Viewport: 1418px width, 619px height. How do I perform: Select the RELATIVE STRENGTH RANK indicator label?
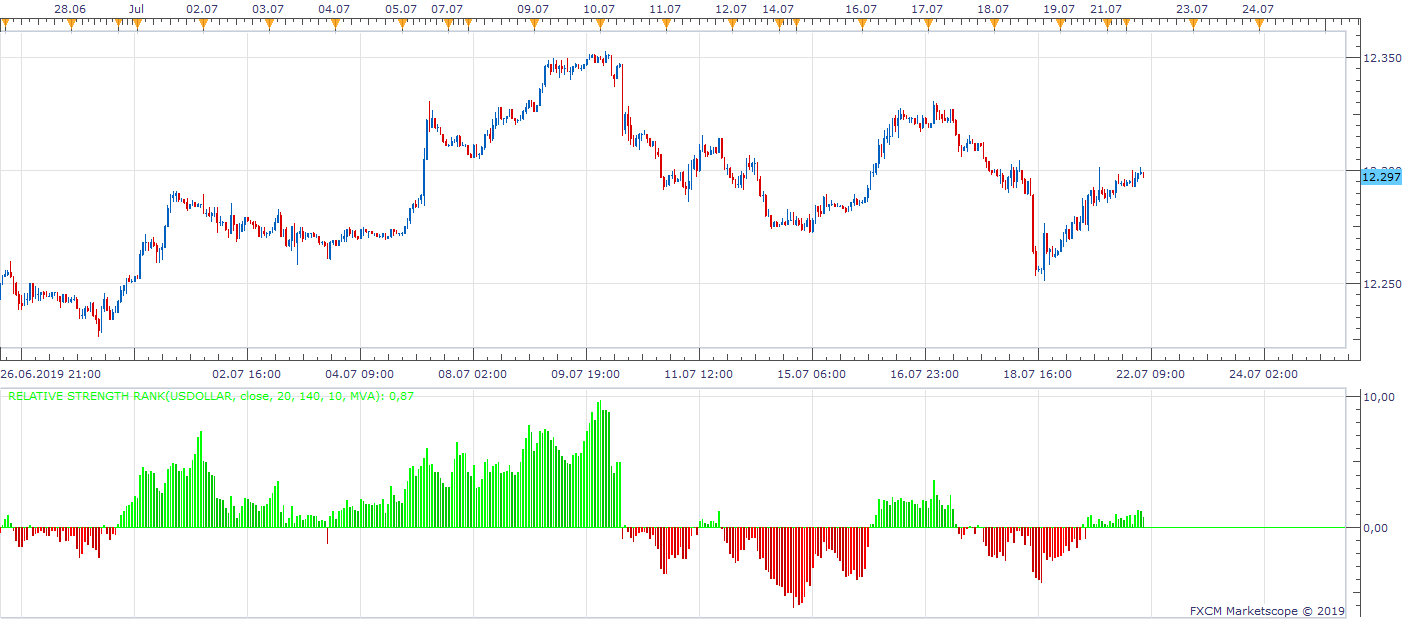pyautogui.click(x=211, y=396)
